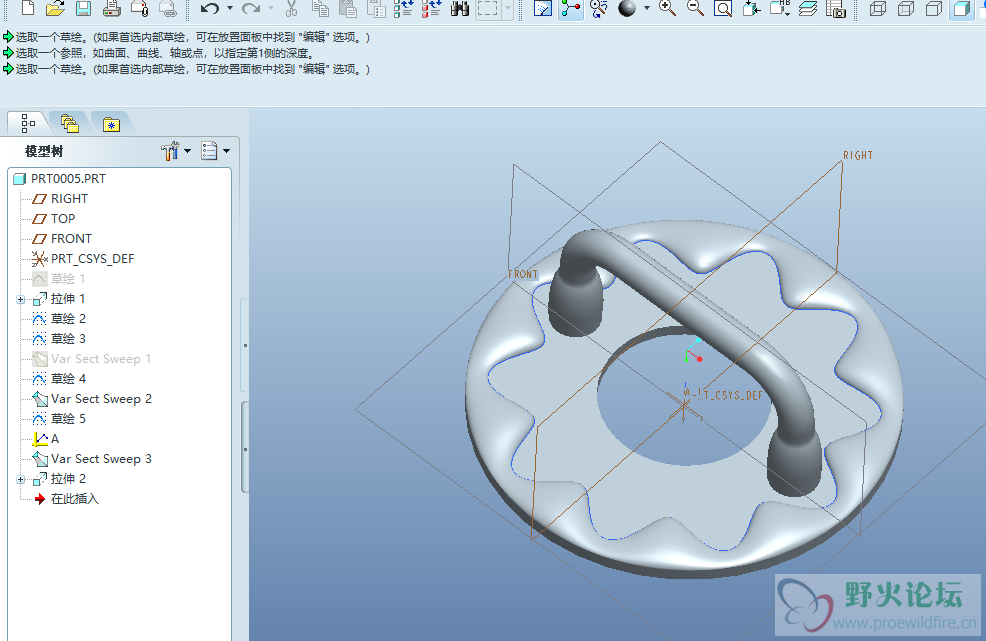Select PRT0005.PRT root in model tree
The width and height of the screenshot is (986, 641).
(60, 179)
